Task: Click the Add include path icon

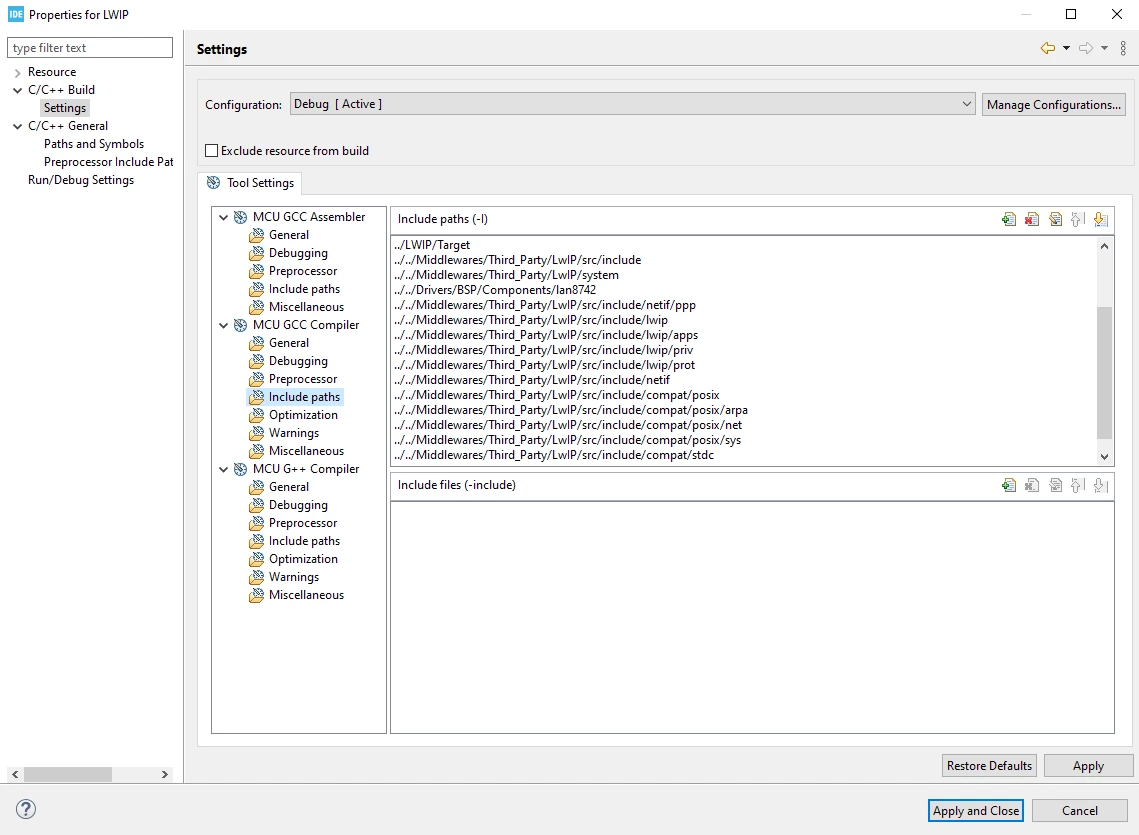Action: click(x=1008, y=219)
